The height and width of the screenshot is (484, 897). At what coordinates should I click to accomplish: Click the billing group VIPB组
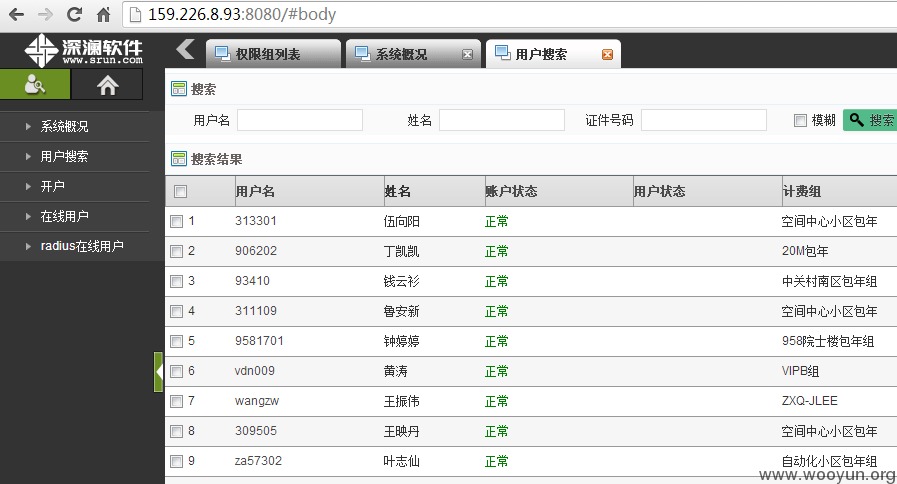pyautogui.click(x=800, y=371)
